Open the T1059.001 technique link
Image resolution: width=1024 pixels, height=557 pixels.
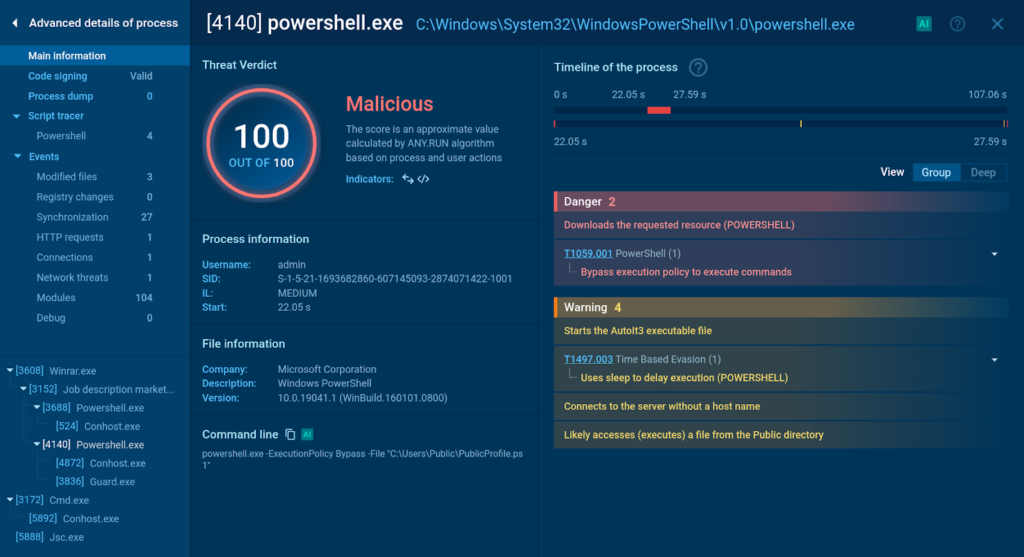point(587,254)
